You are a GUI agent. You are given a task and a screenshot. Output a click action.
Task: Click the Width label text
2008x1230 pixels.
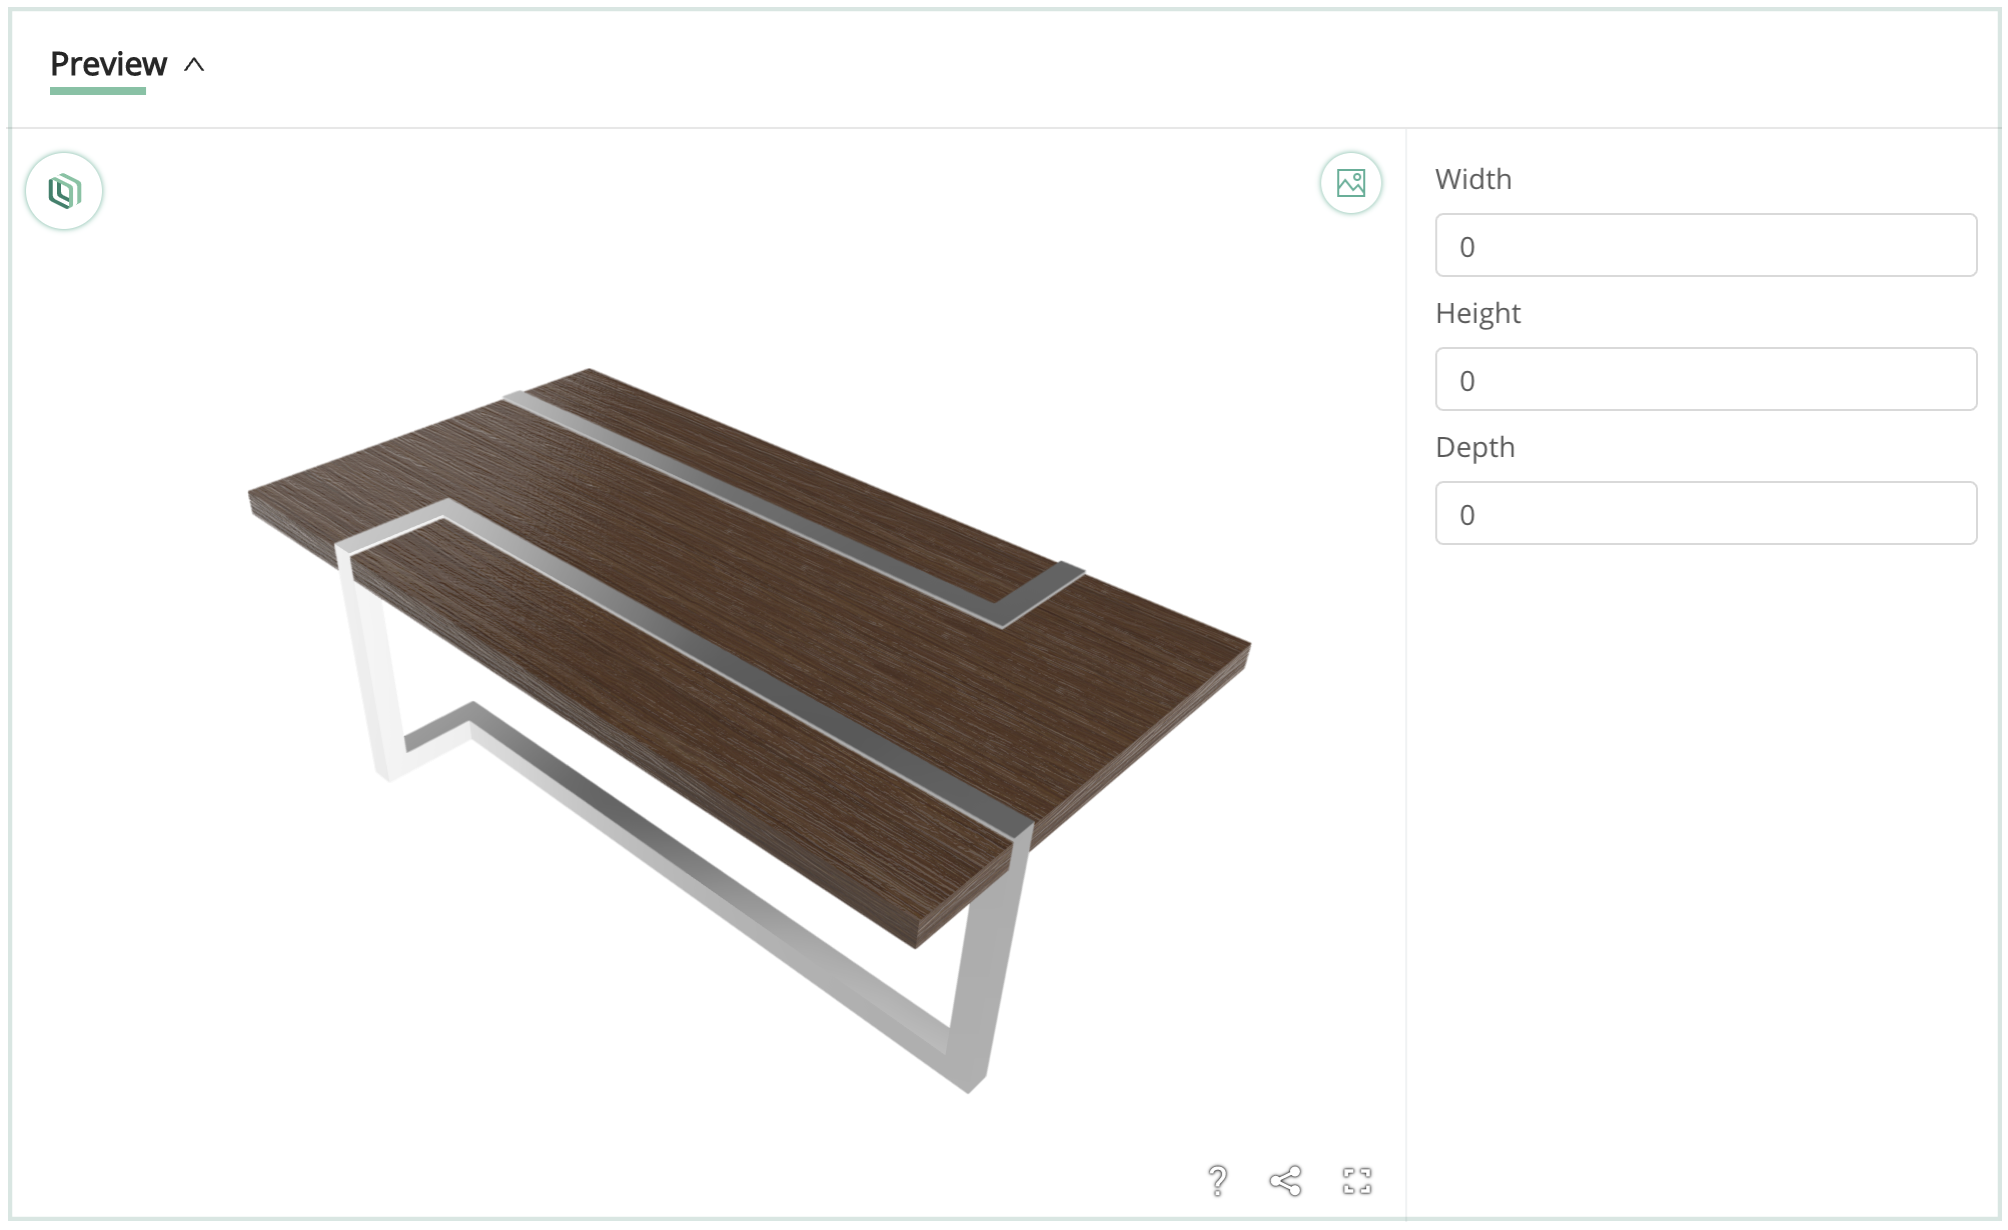click(x=1473, y=179)
